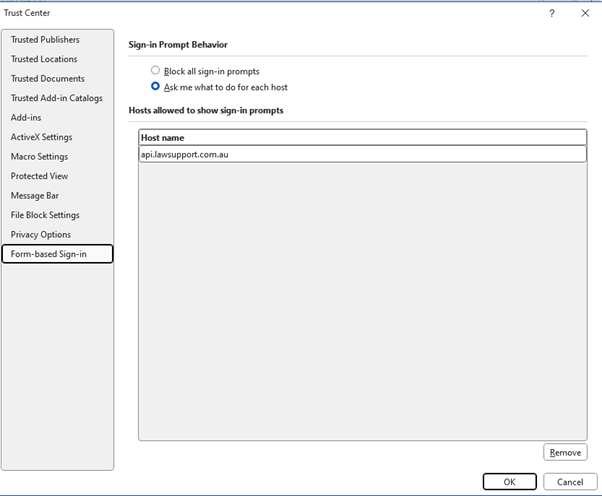Open Trusted Add-in Catalogs section
This screenshot has width=602, height=496.
click(x=56, y=98)
